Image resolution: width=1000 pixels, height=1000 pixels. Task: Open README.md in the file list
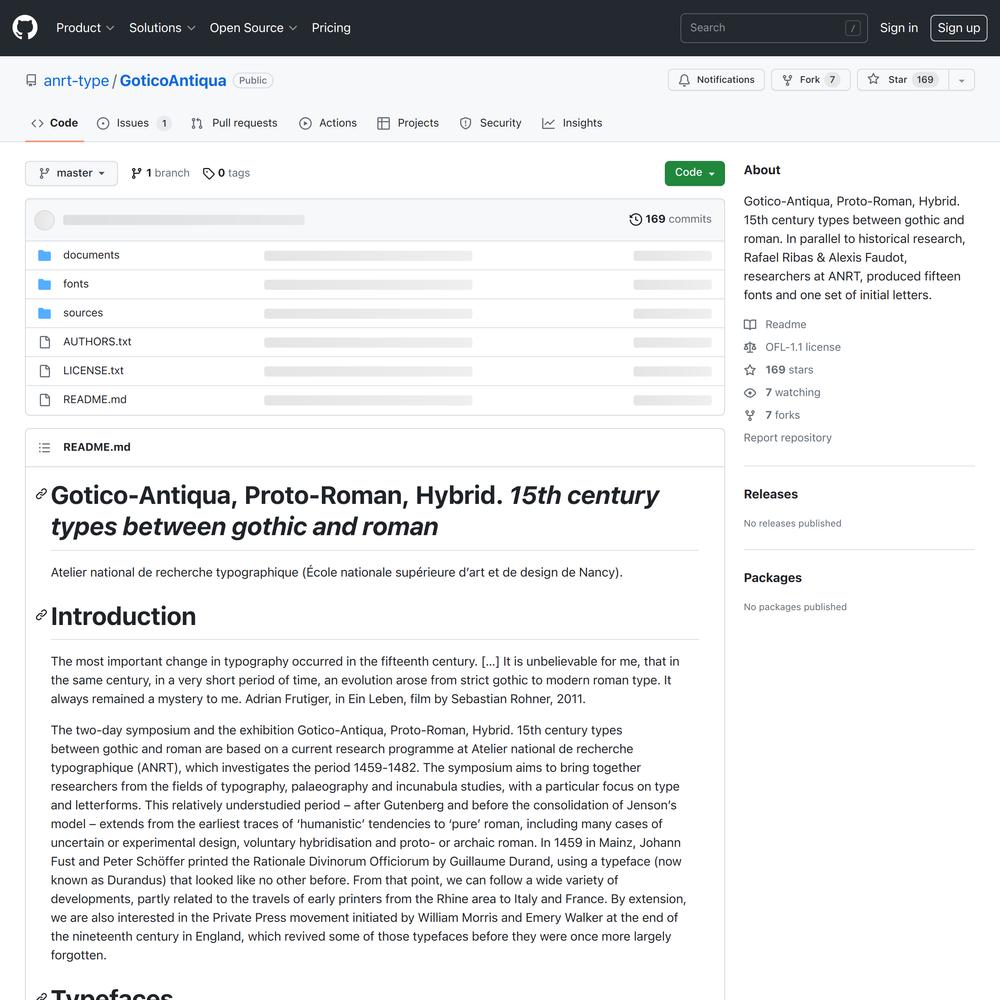(94, 399)
